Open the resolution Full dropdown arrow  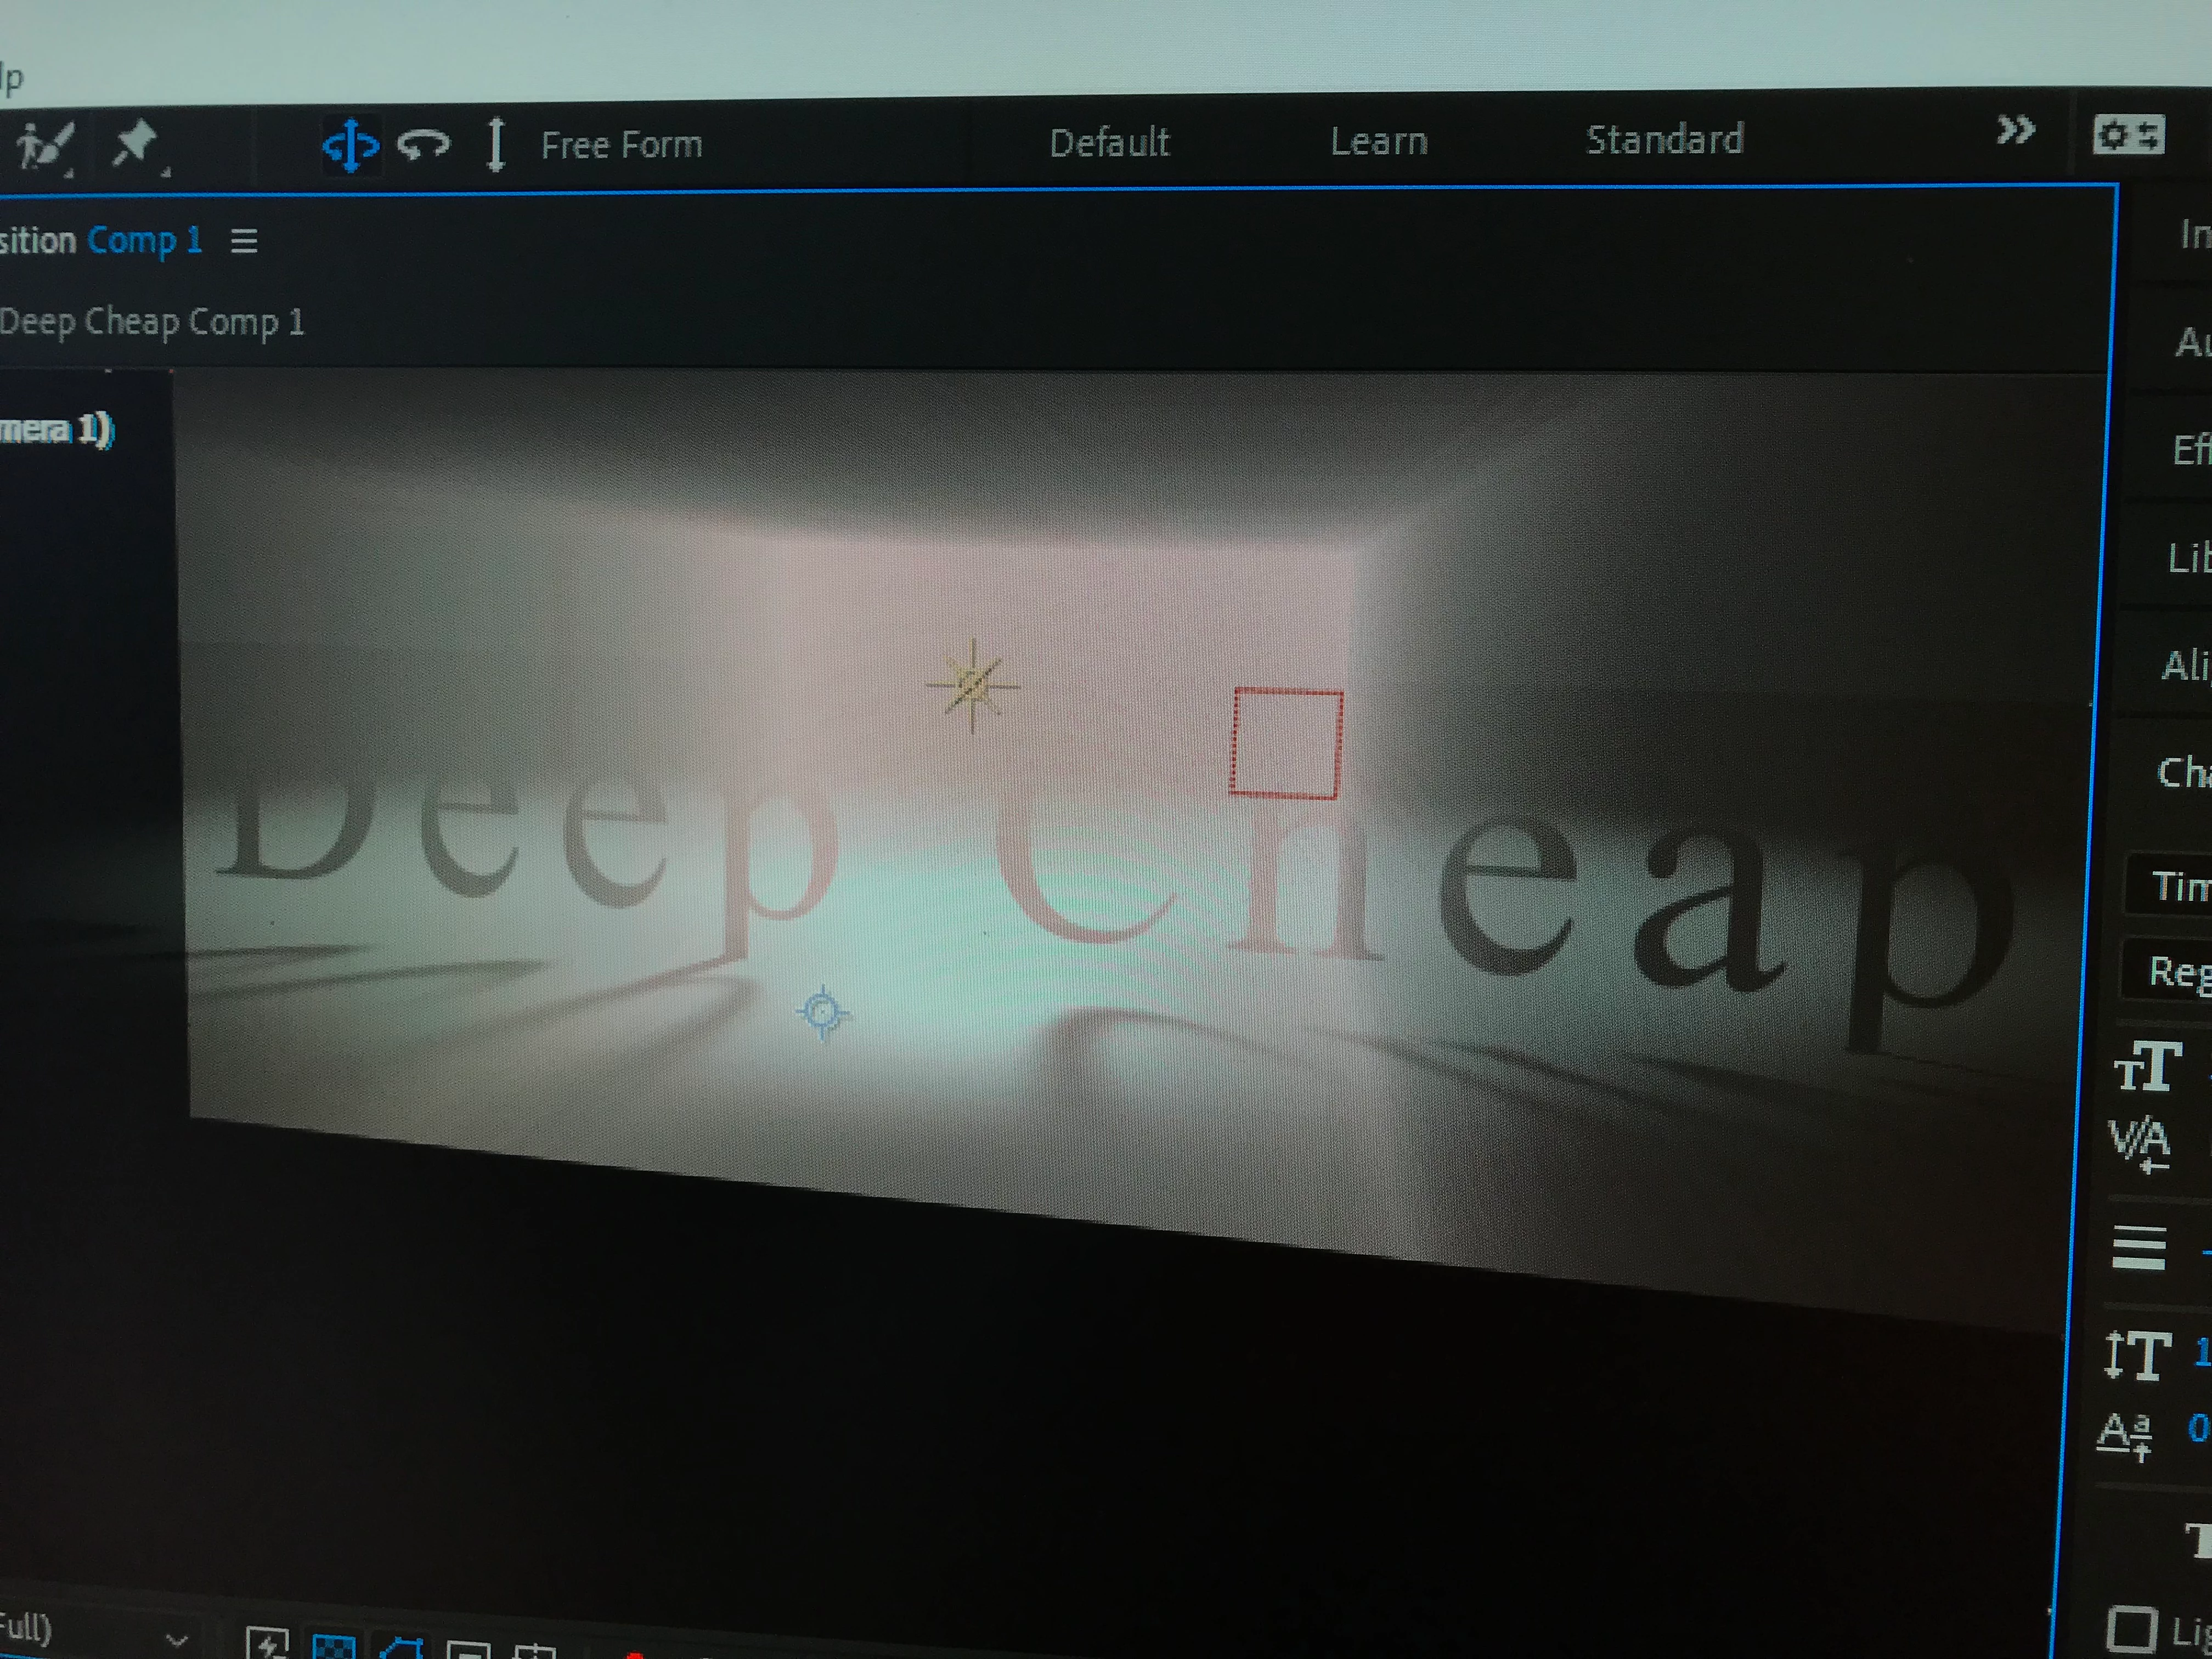pyautogui.click(x=176, y=1640)
